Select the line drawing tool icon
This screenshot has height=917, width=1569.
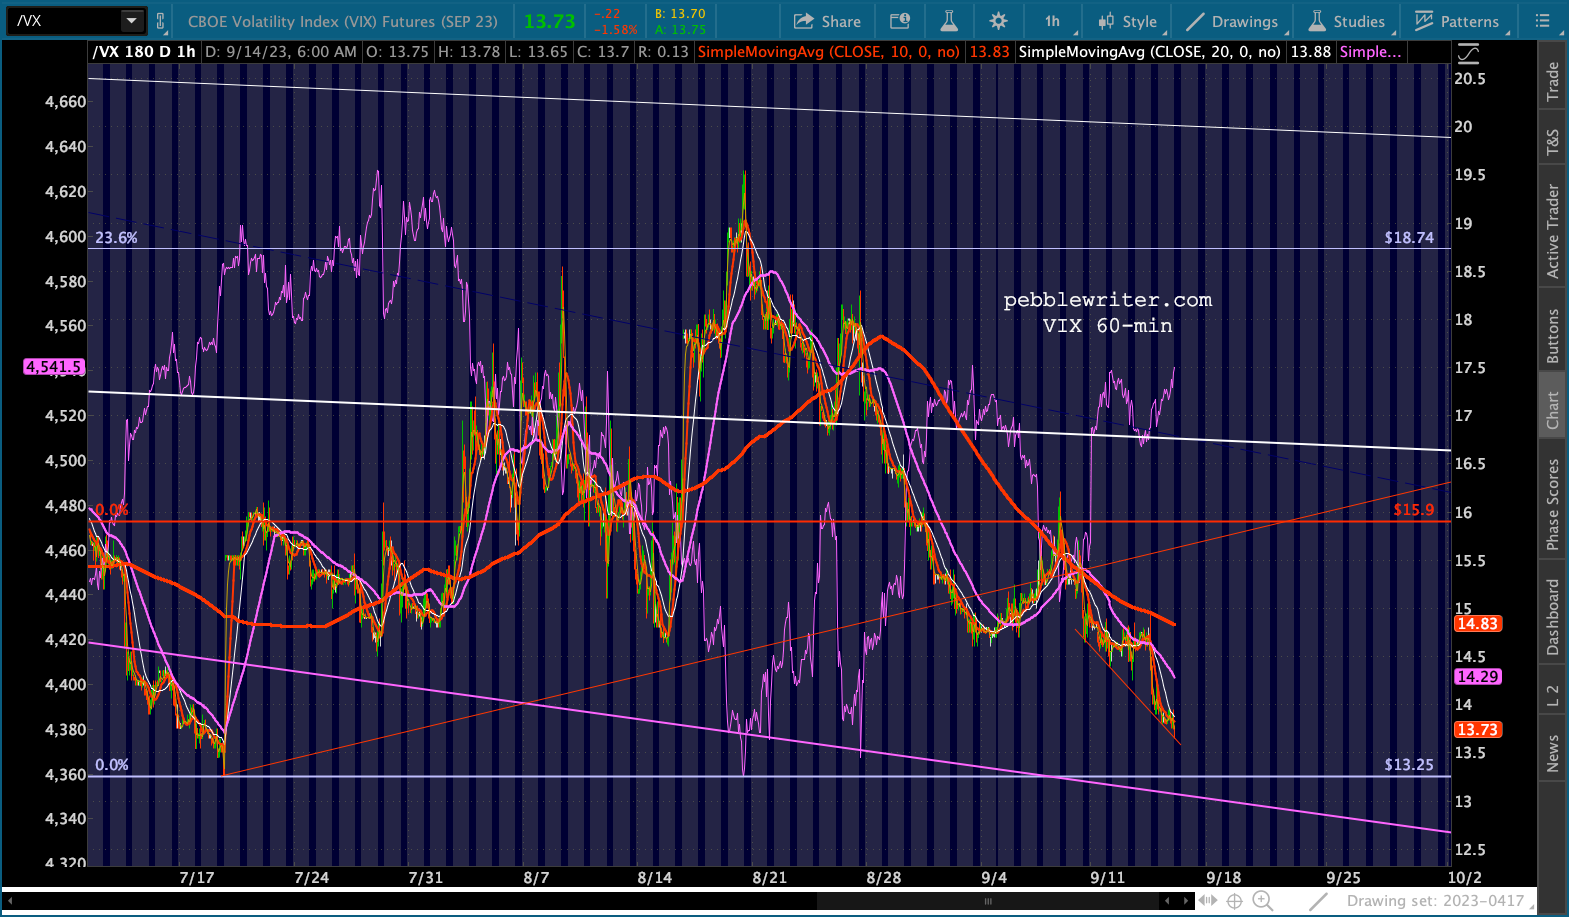(1319, 901)
